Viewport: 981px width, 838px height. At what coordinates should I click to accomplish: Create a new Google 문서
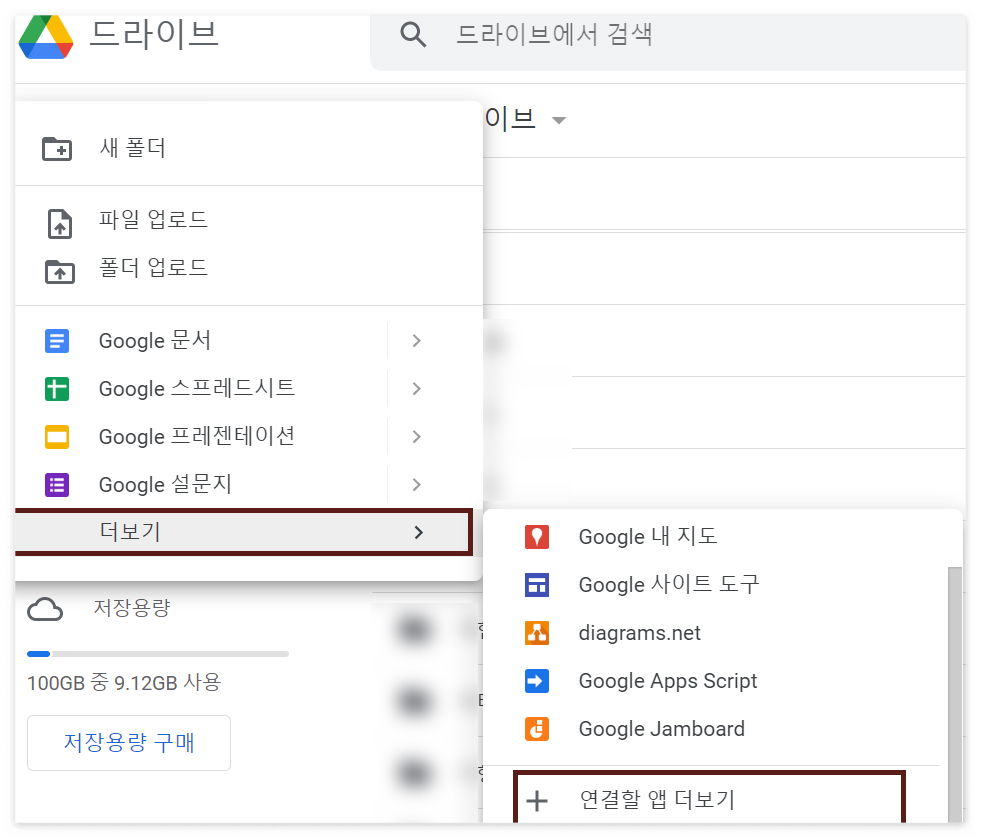click(x=201, y=341)
